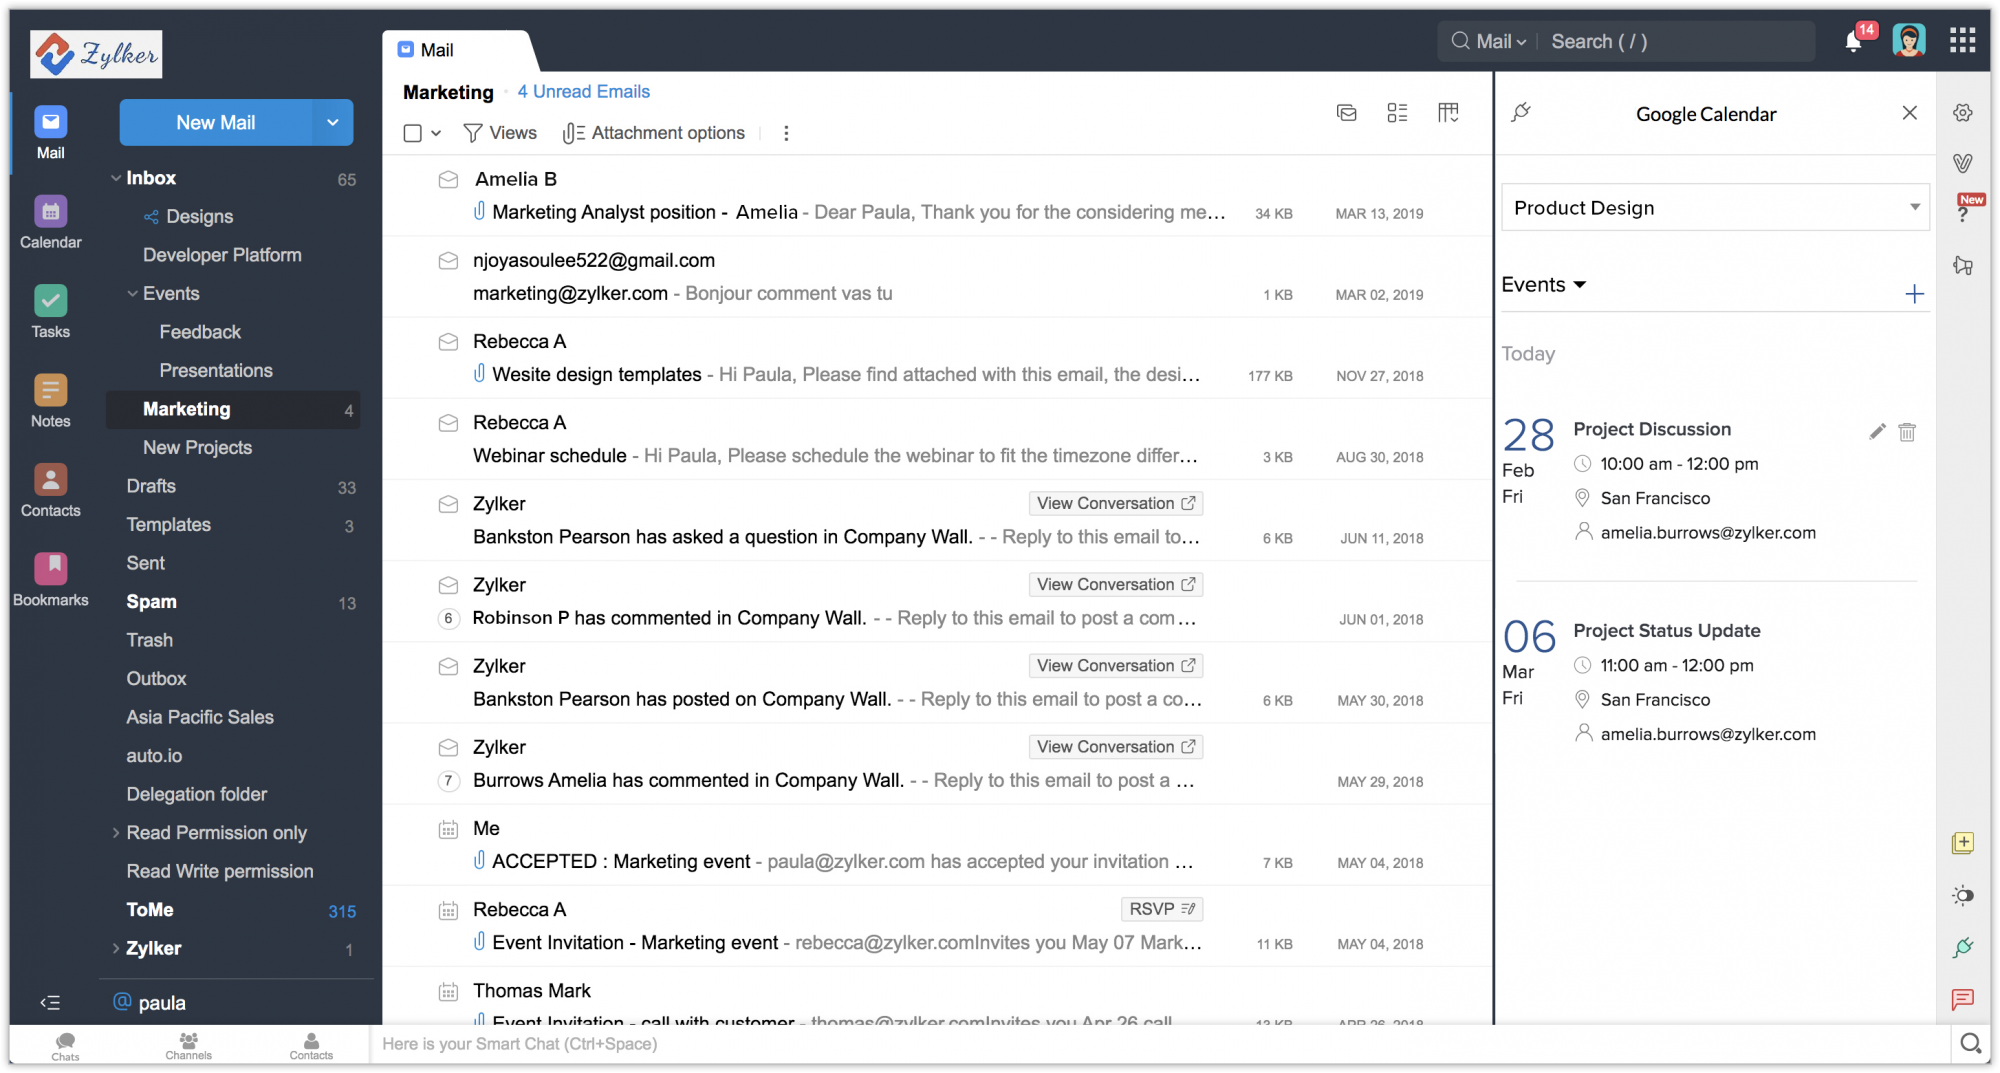This screenshot has height=1073, width=2000.
Task: Delete the Project Discussion event
Action: (1907, 431)
